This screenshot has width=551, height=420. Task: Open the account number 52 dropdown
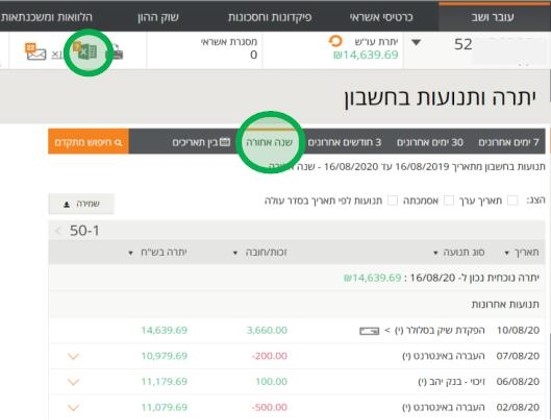(x=416, y=43)
